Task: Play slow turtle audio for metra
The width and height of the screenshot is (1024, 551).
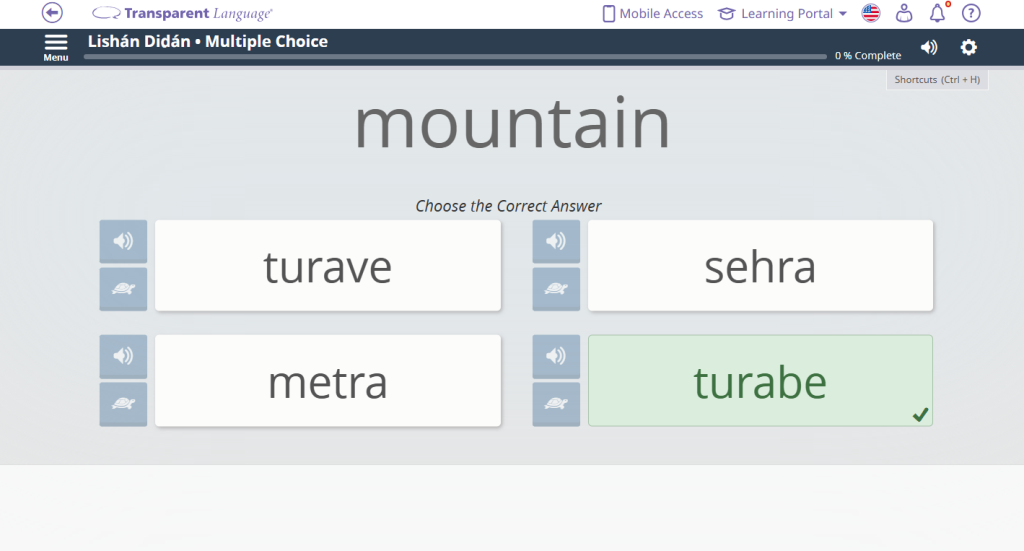Action: [123, 404]
